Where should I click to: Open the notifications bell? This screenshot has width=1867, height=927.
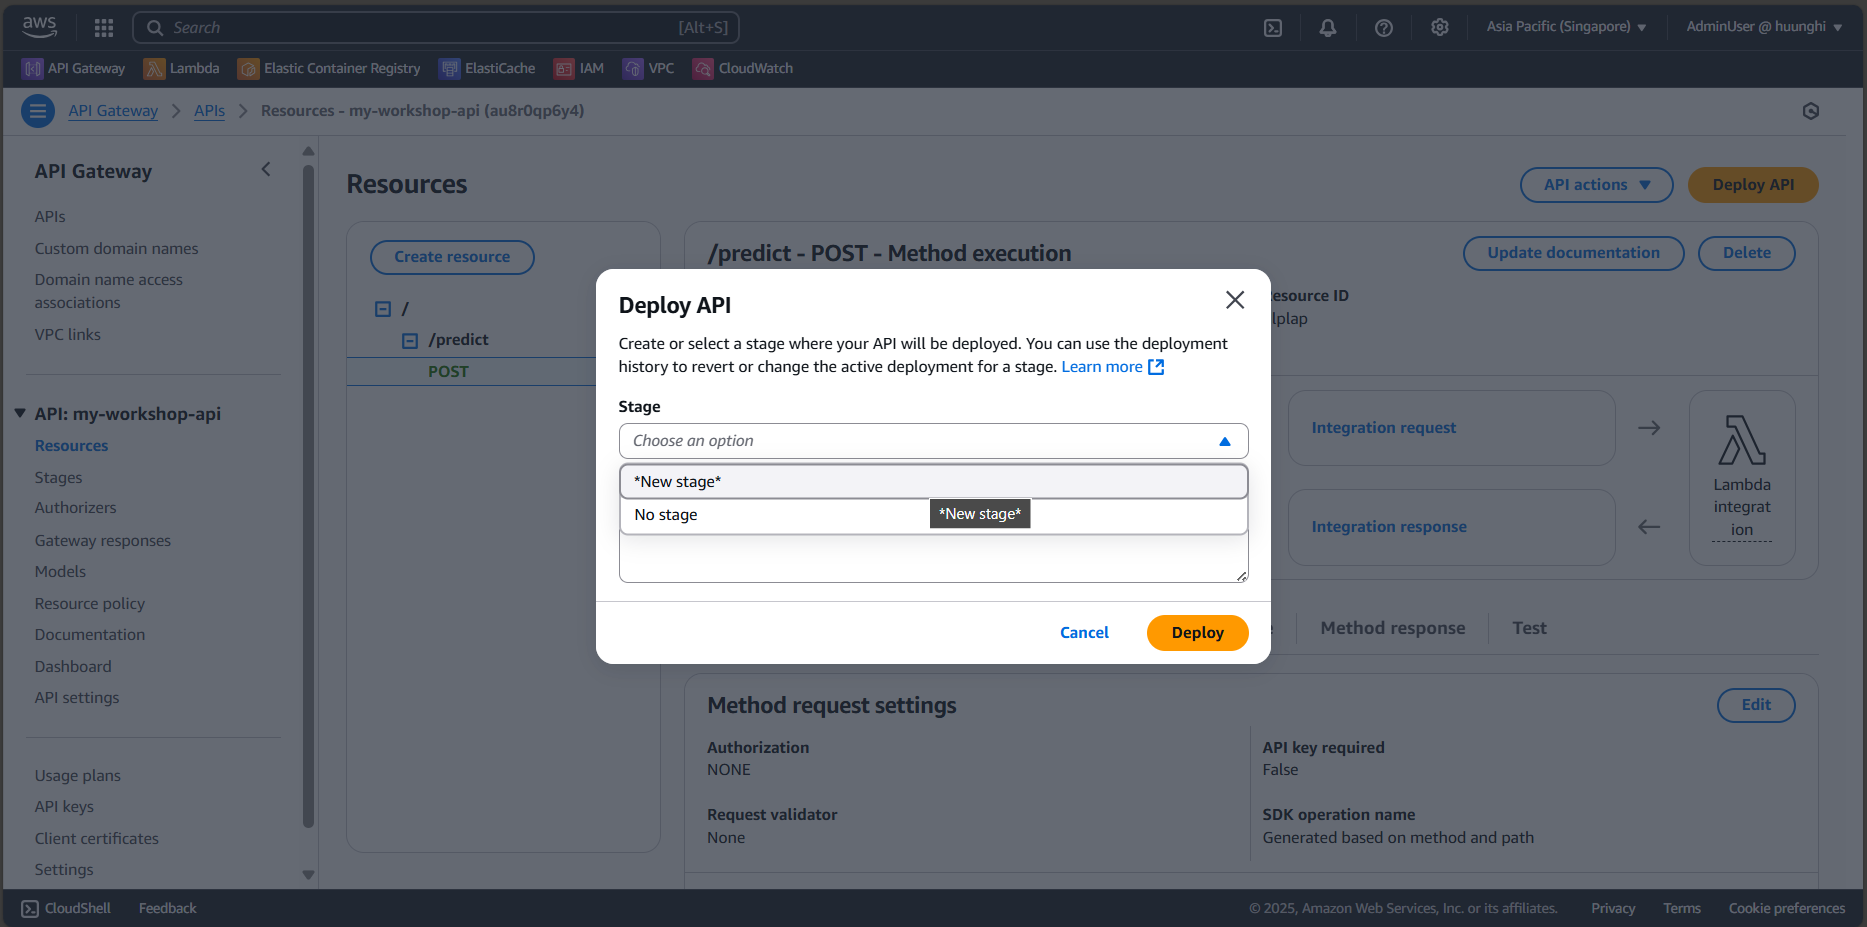(1327, 28)
